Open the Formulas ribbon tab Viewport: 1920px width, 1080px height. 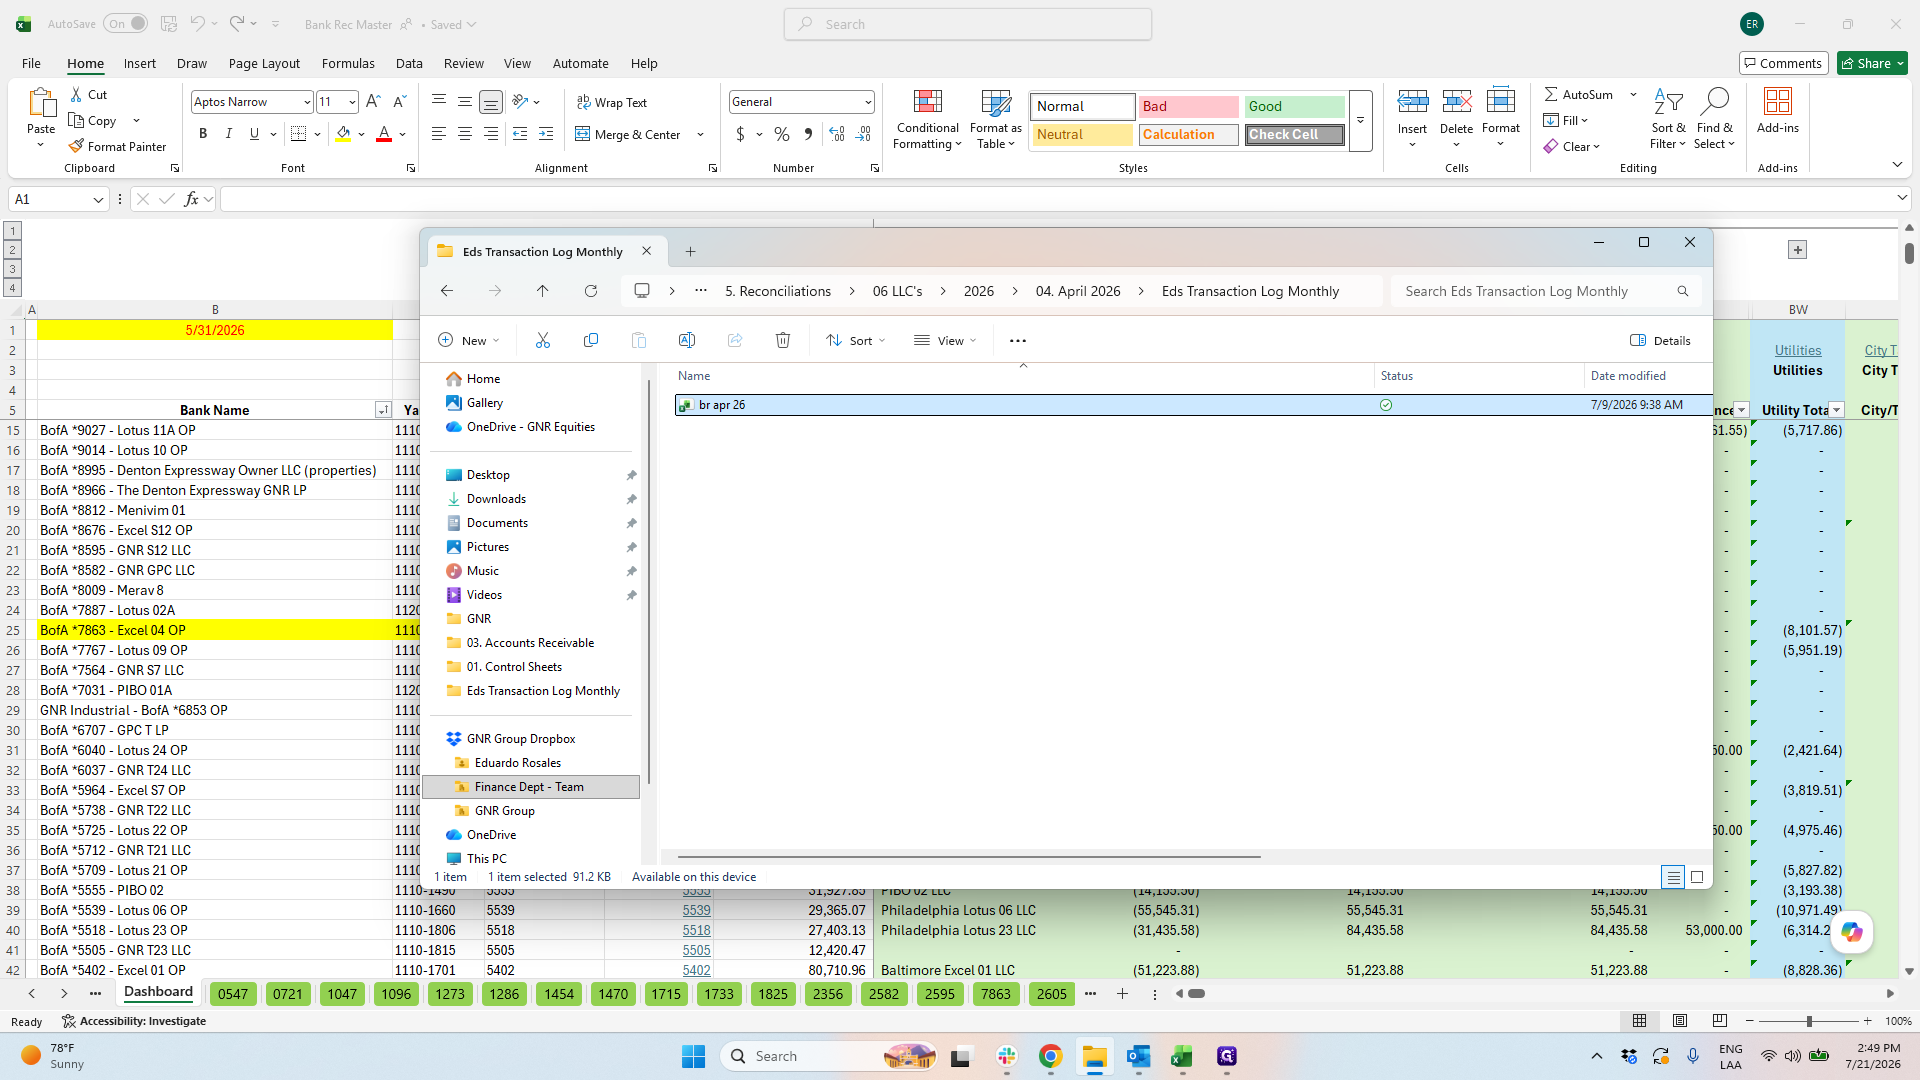(x=348, y=63)
